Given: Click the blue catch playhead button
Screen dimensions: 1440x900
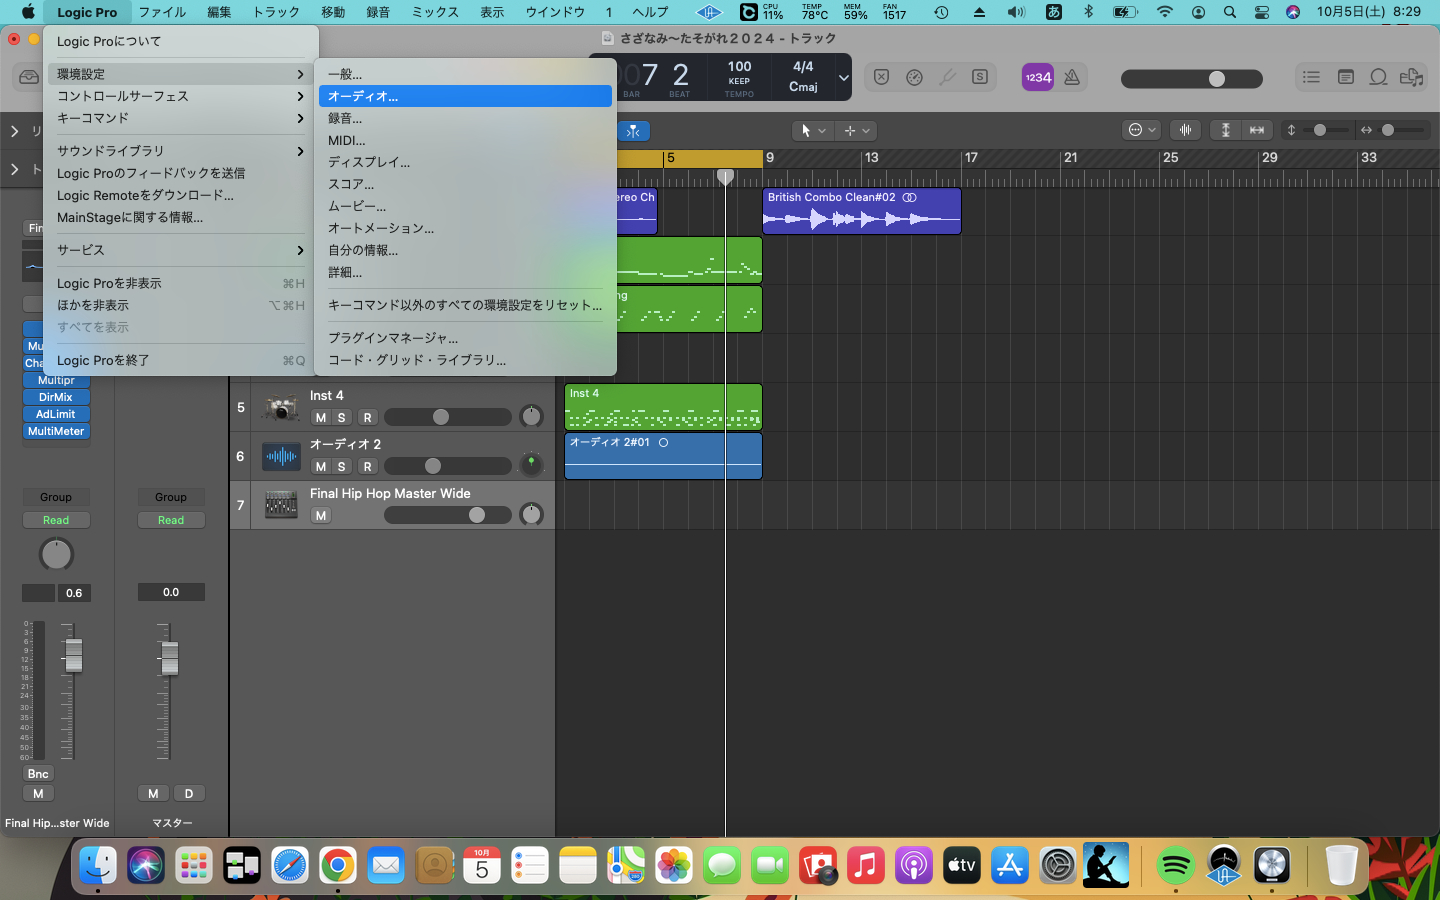Looking at the screenshot, I should pyautogui.click(x=633, y=131).
